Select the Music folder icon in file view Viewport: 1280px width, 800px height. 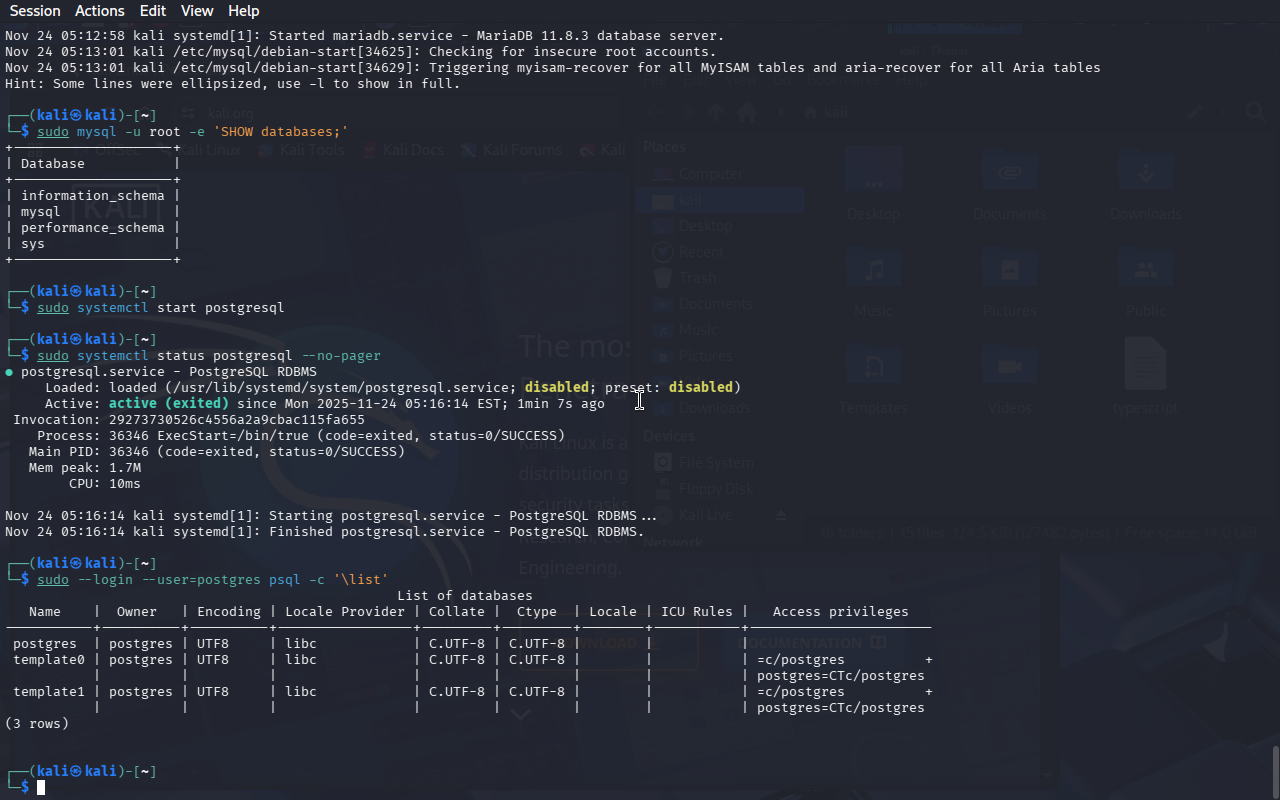pos(873,272)
